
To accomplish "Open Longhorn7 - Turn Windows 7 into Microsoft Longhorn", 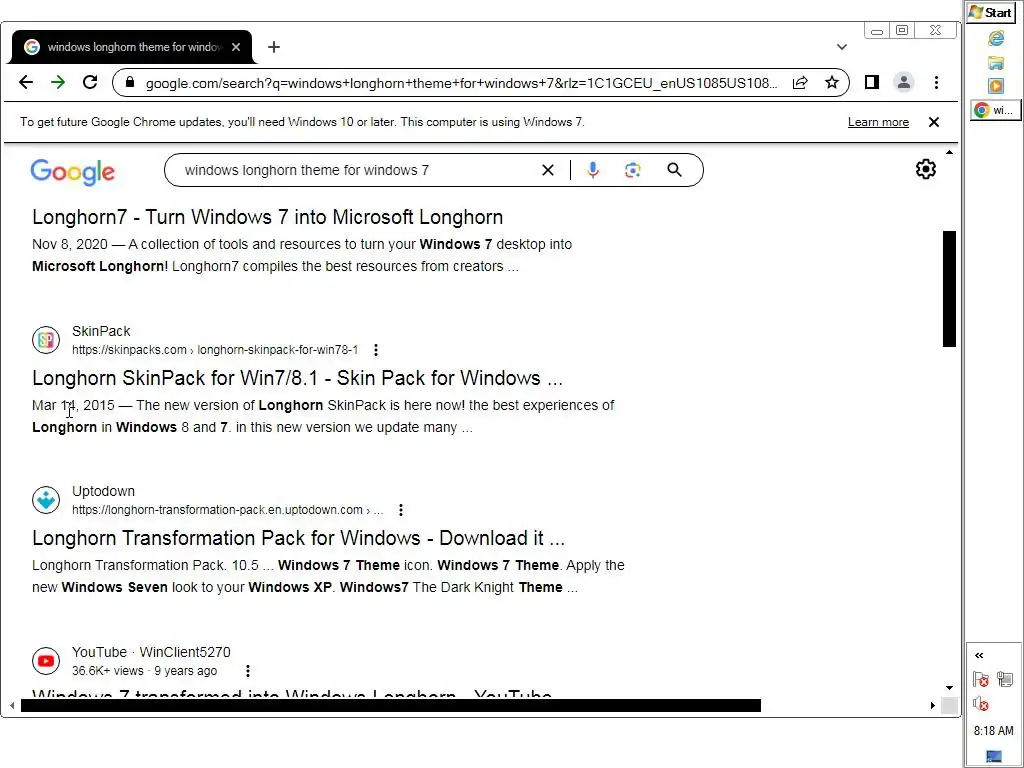I will (268, 217).
